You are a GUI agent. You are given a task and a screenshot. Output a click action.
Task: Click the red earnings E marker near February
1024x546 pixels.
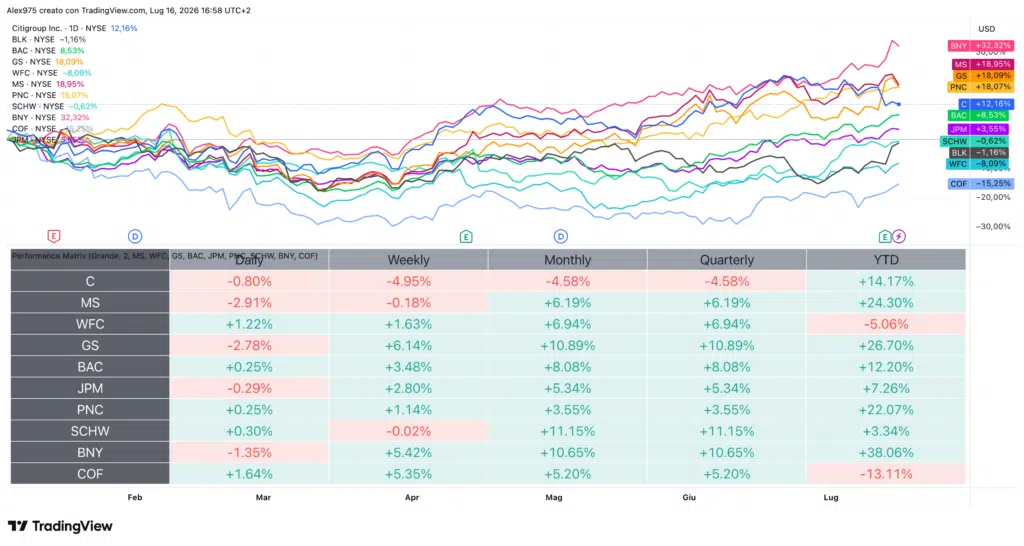click(x=54, y=236)
